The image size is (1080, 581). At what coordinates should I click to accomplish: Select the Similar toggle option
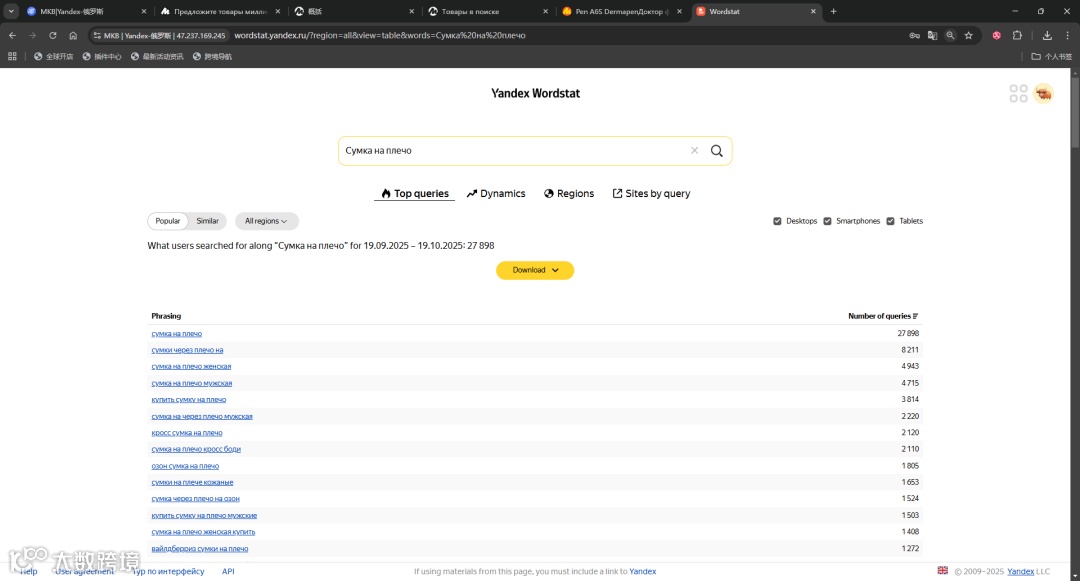point(207,221)
